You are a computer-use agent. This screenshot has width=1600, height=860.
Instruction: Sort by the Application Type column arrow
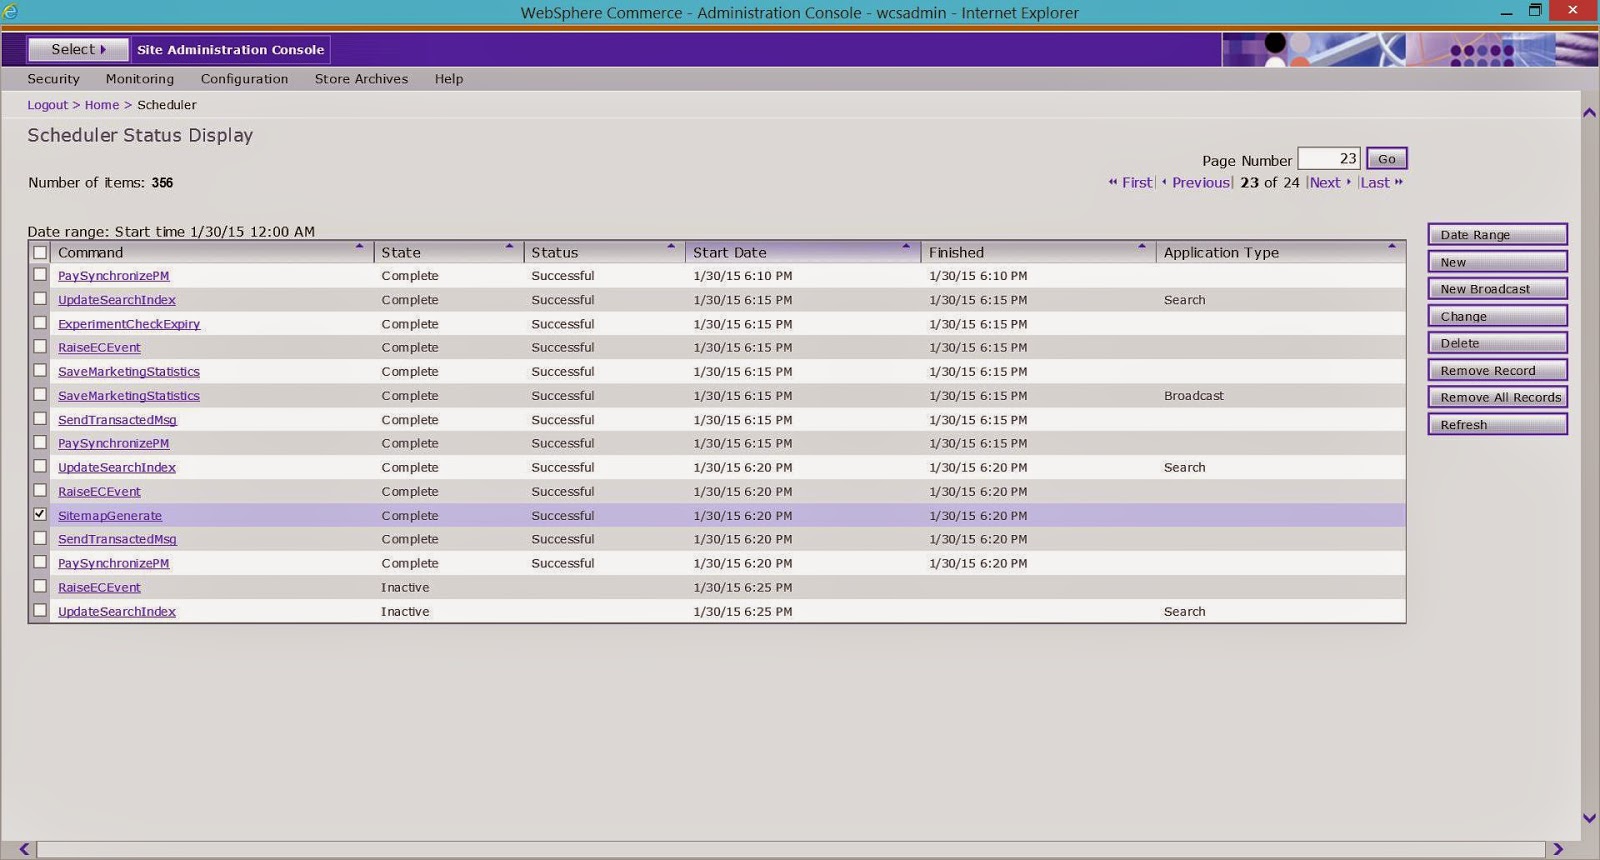[1391, 246]
